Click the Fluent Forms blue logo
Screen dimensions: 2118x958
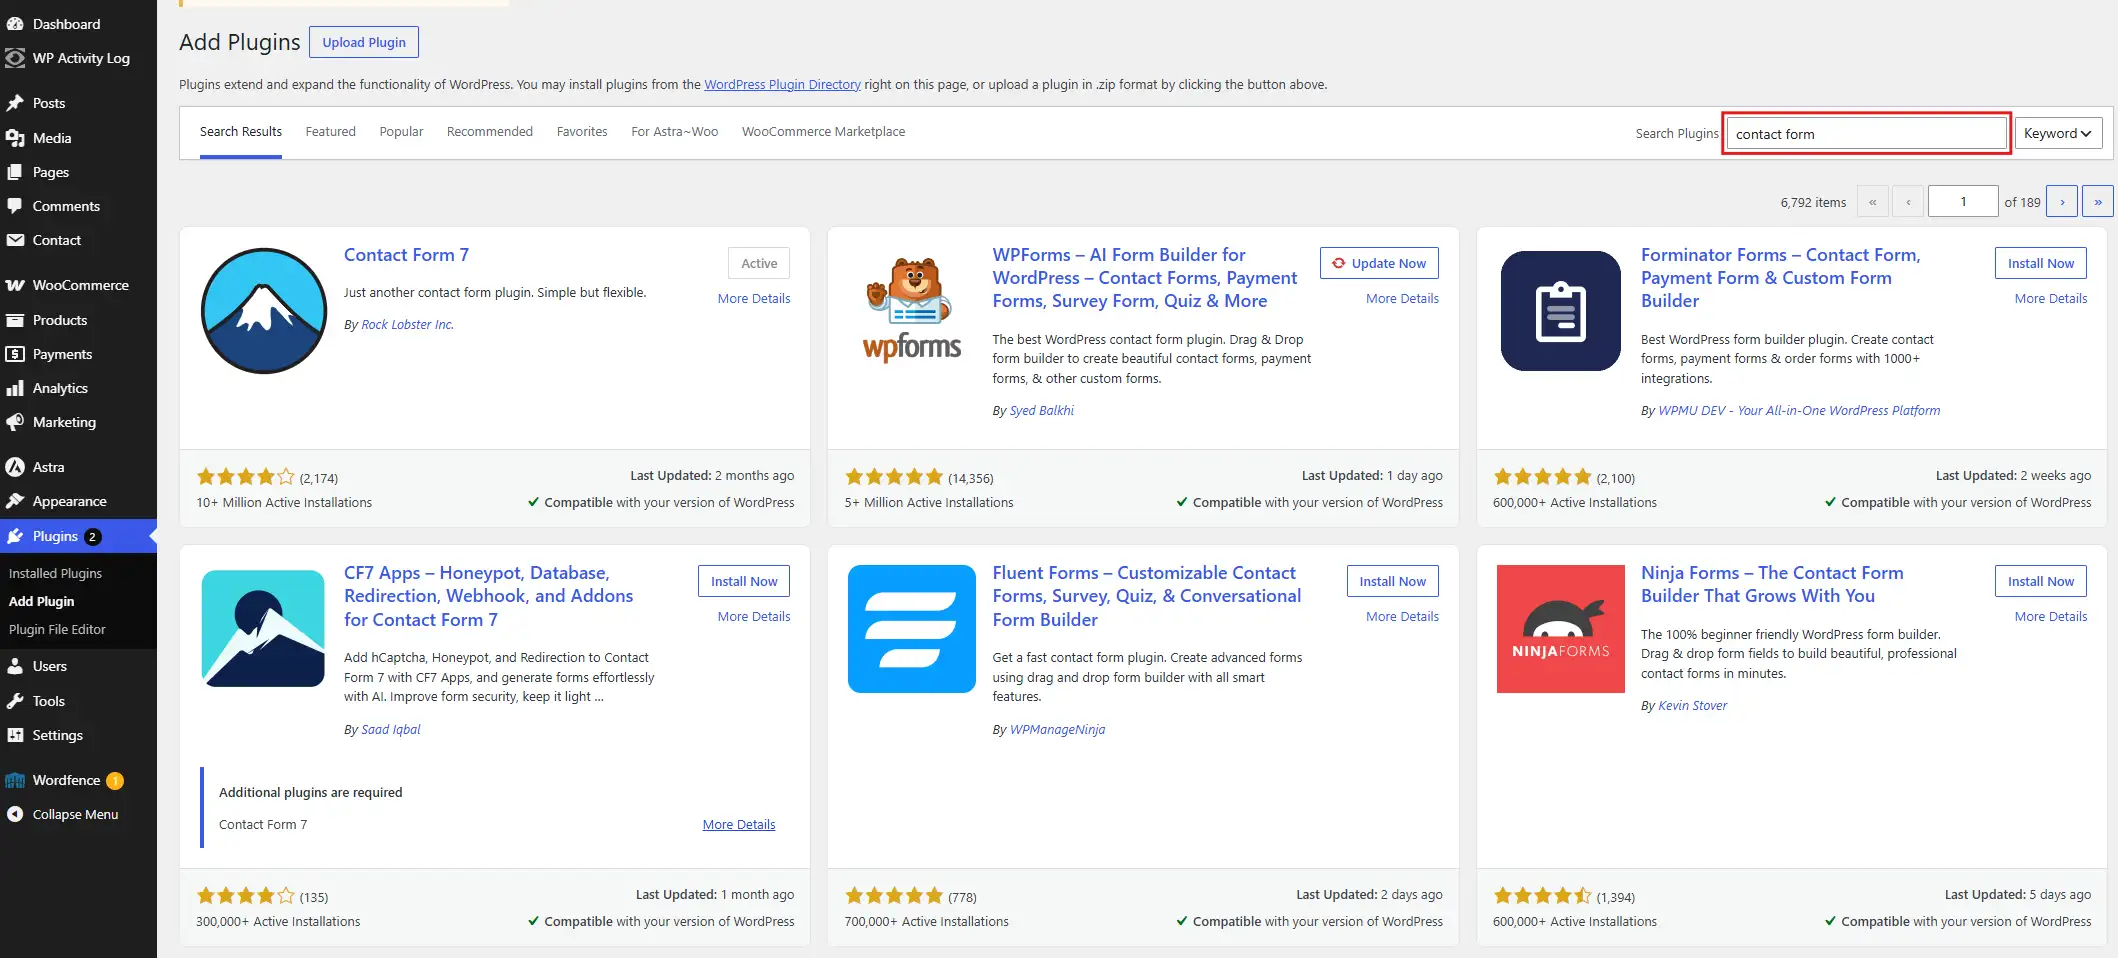click(912, 629)
